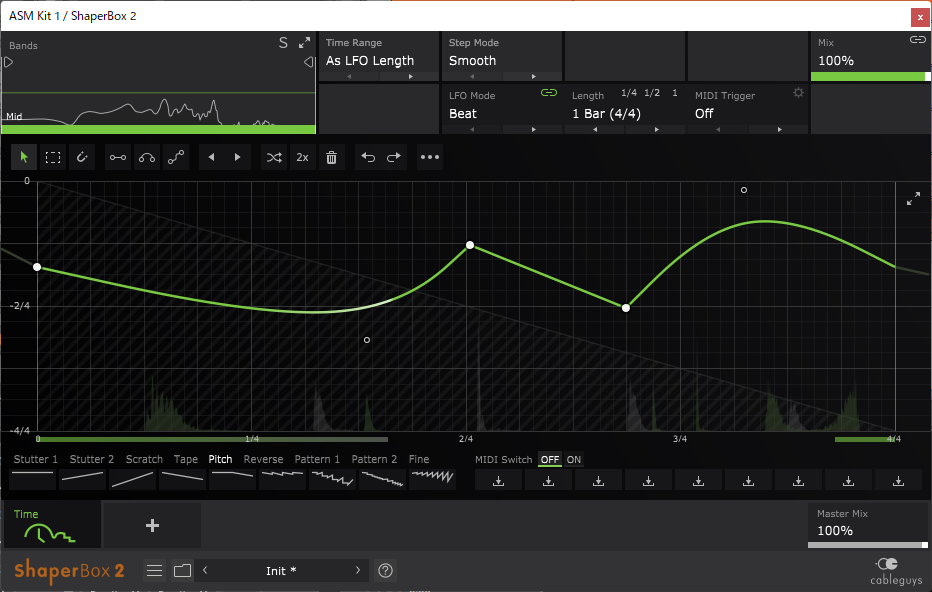Open the Time Range dropdown
The height and width of the screenshot is (592, 932).
point(370,61)
